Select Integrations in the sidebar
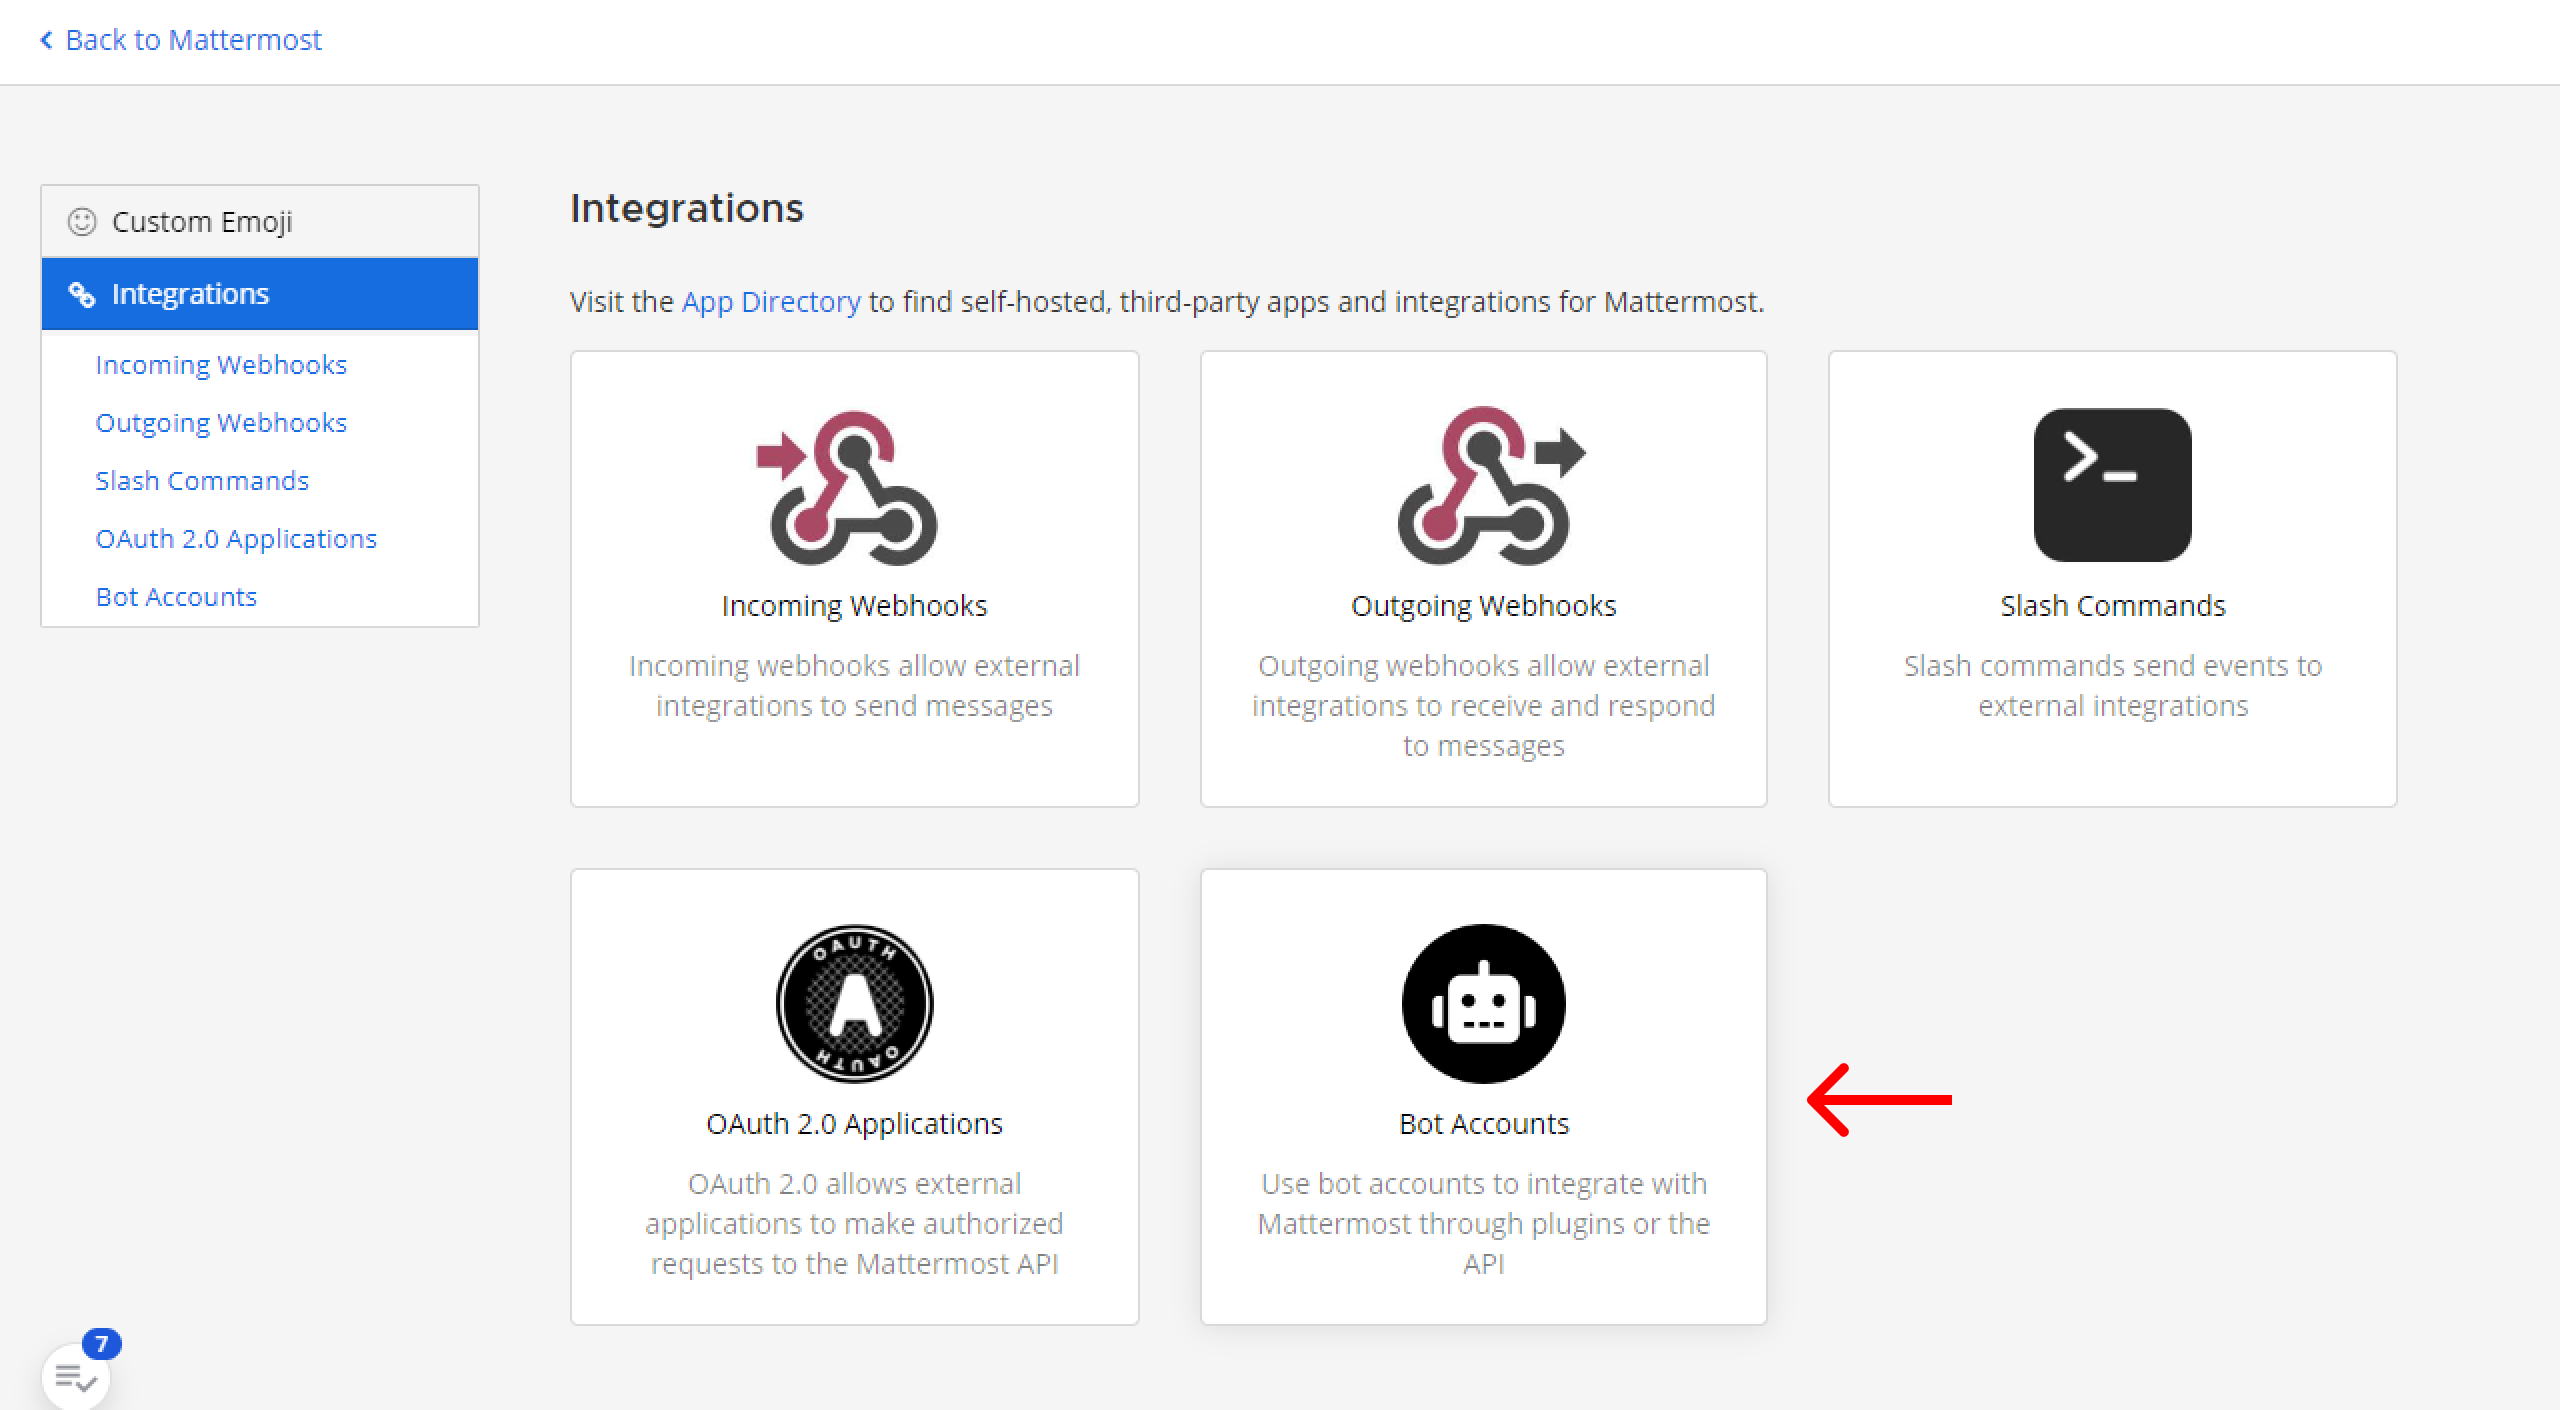Viewport: 2560px width, 1410px height. [x=260, y=294]
